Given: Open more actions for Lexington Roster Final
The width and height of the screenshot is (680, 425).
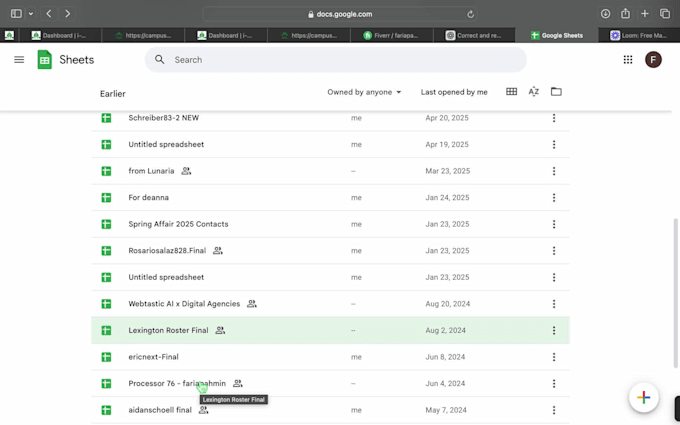Looking at the screenshot, I should point(554,330).
